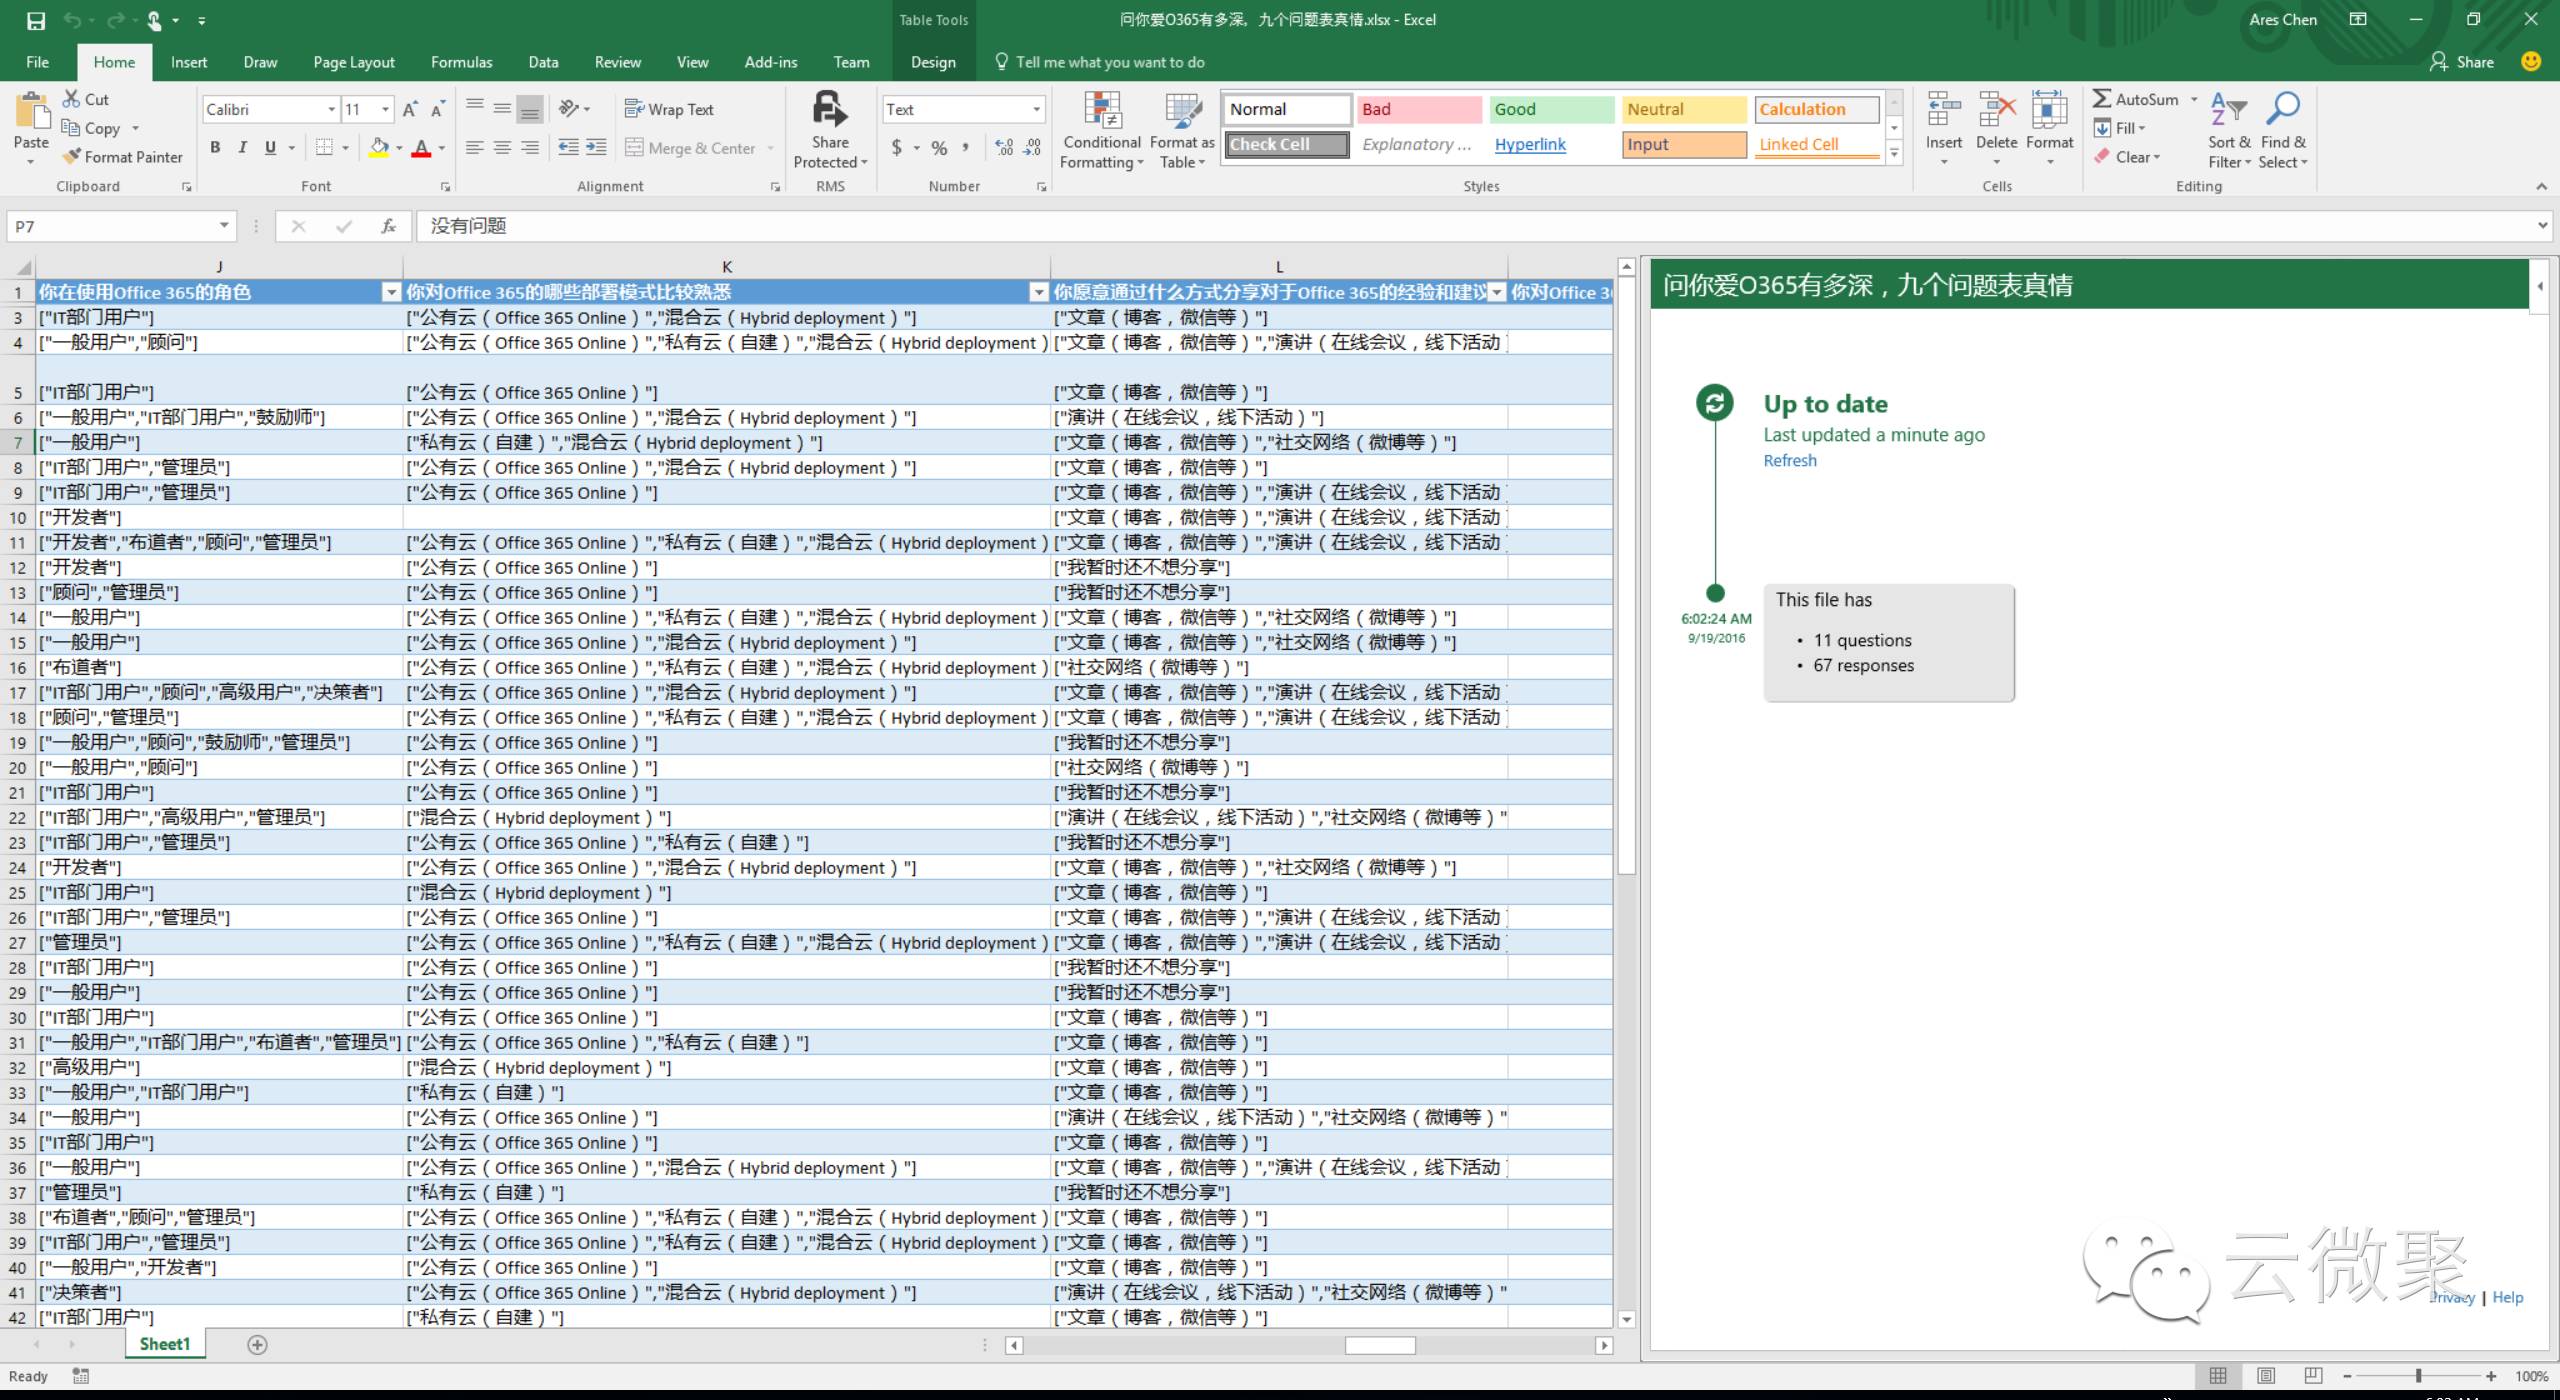Screen dimensions: 2560x1400
Task: Open the Clear eraser menu
Action: [x=2128, y=157]
